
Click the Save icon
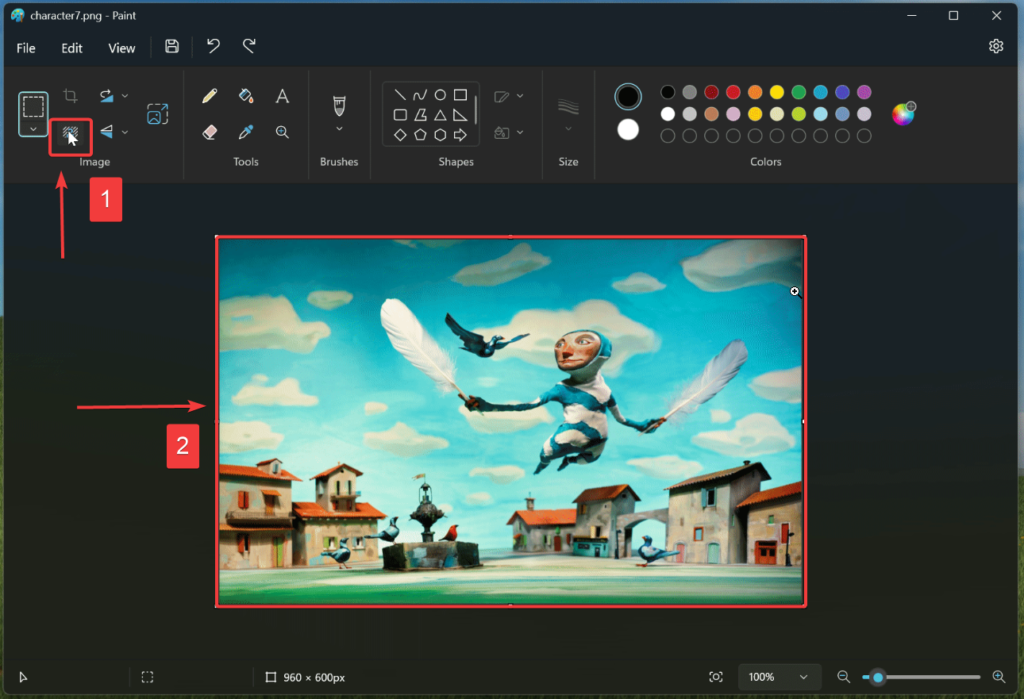coord(172,46)
